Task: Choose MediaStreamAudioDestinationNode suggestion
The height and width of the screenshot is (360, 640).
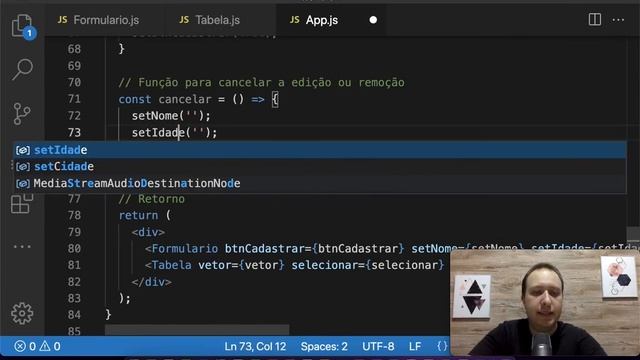Action: 320,183
